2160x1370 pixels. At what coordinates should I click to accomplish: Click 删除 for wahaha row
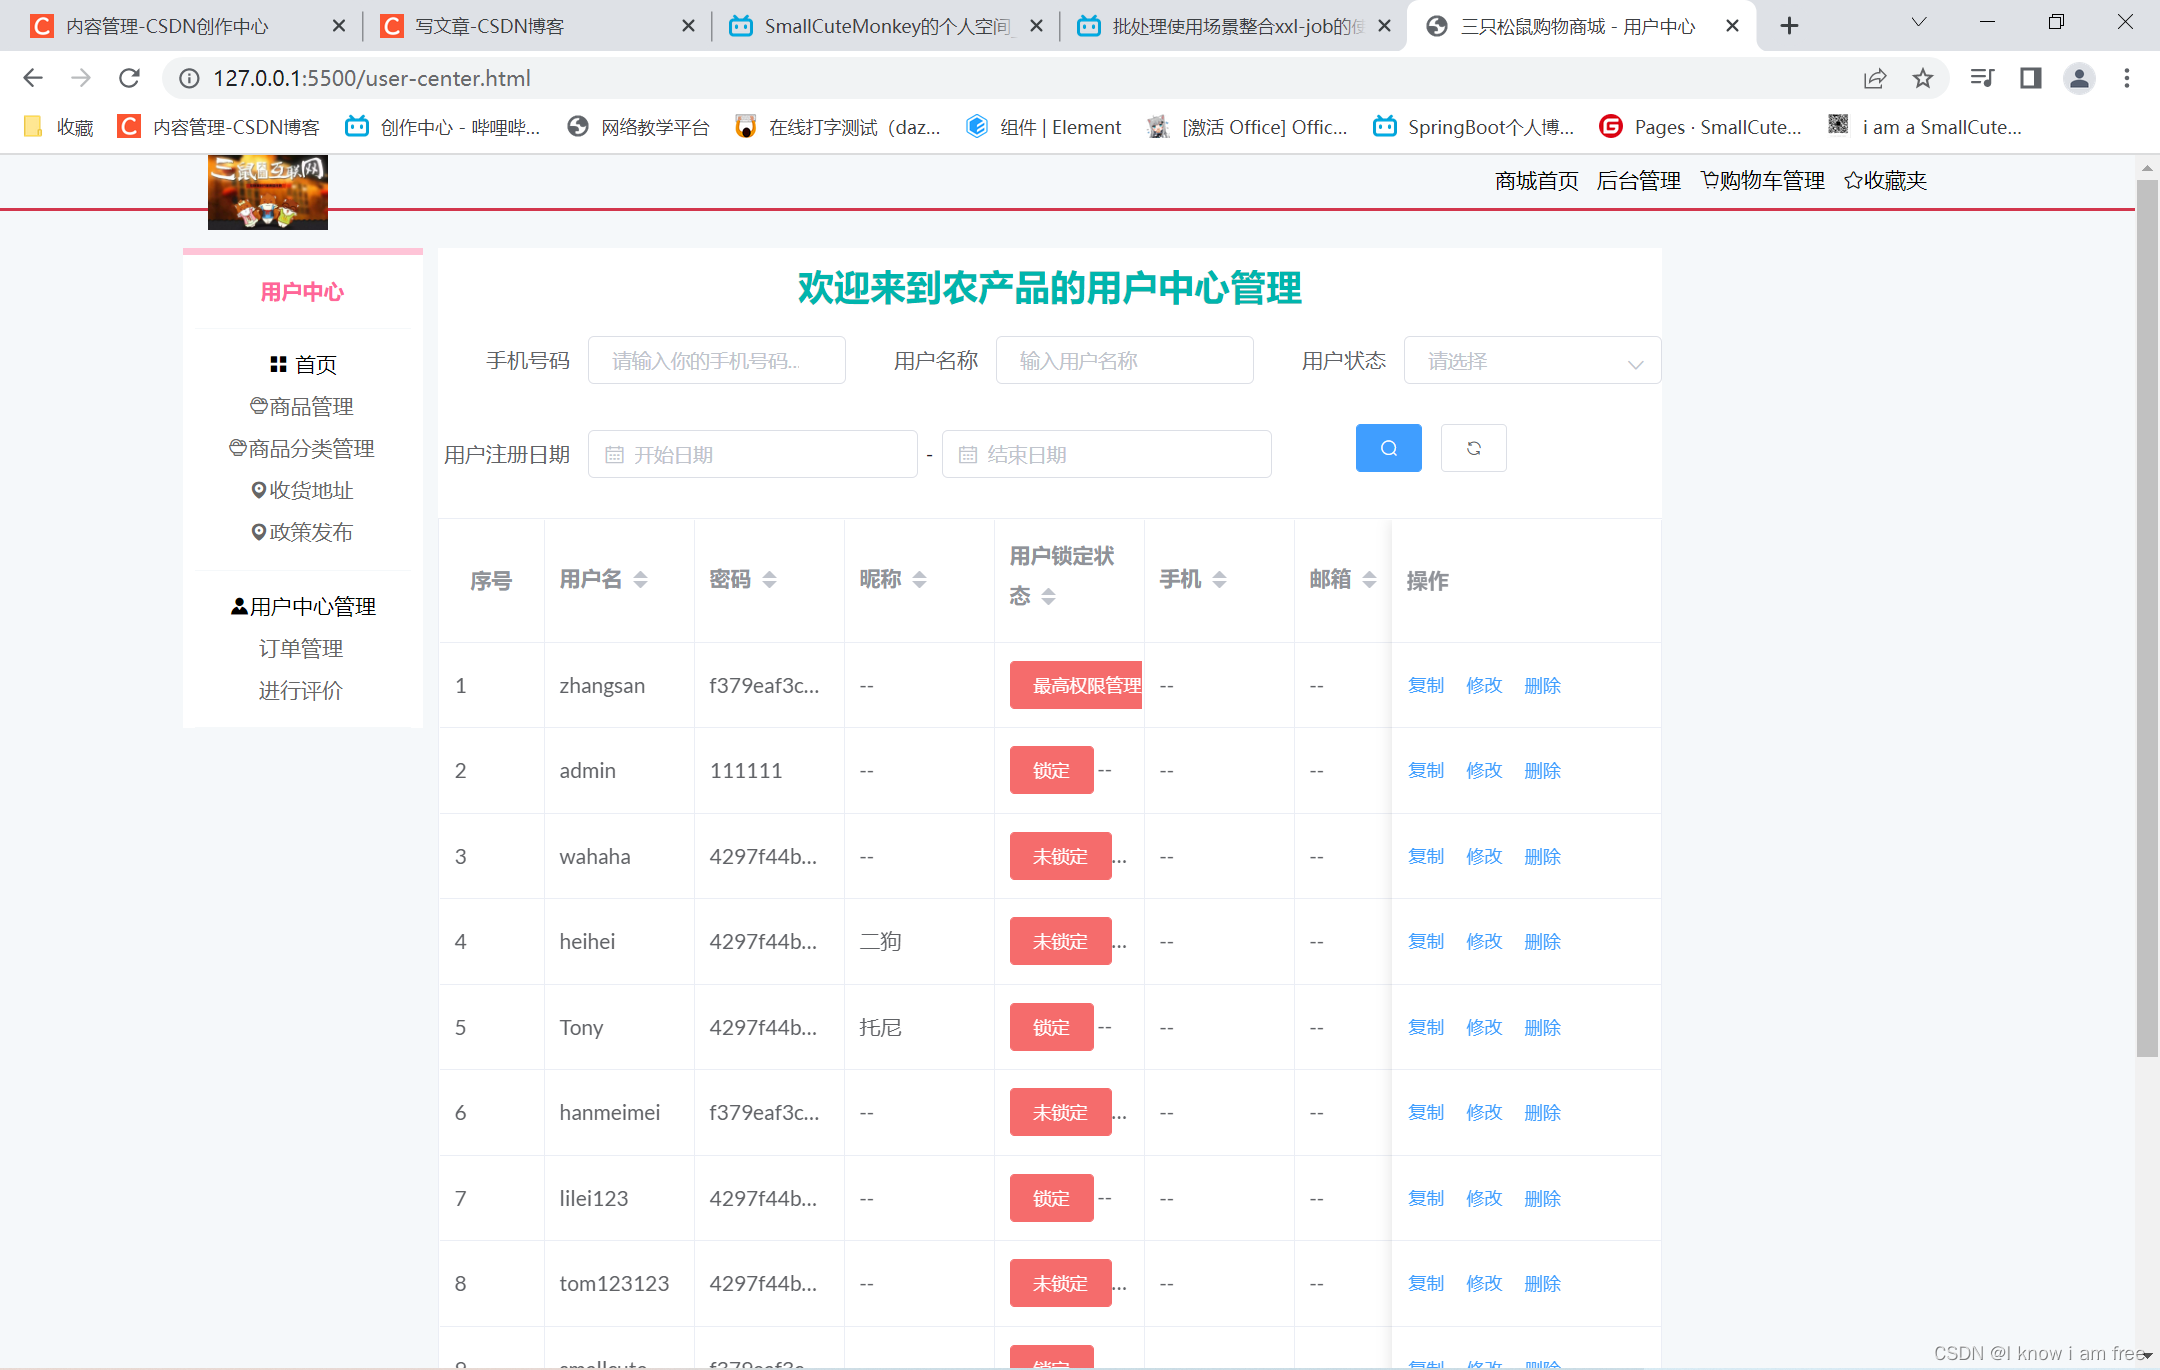tap(1542, 856)
